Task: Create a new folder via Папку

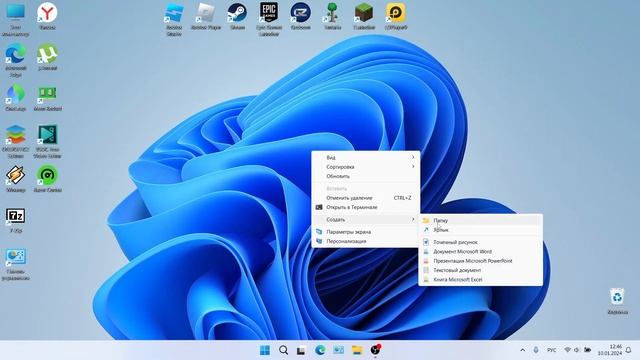Action: [481, 220]
